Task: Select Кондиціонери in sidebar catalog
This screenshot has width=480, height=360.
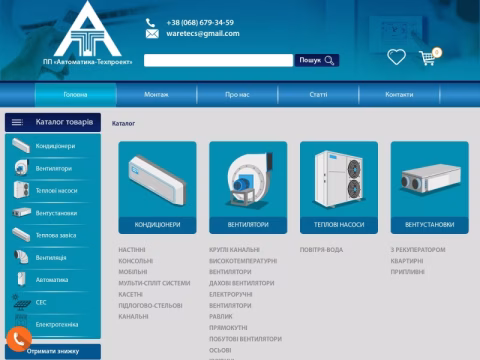Action: pyautogui.click(x=55, y=146)
